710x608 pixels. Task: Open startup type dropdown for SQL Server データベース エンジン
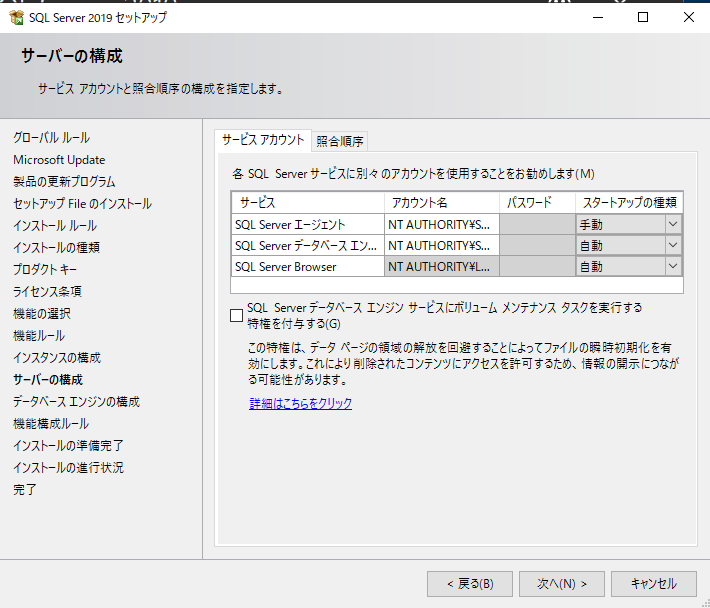[x=673, y=245]
